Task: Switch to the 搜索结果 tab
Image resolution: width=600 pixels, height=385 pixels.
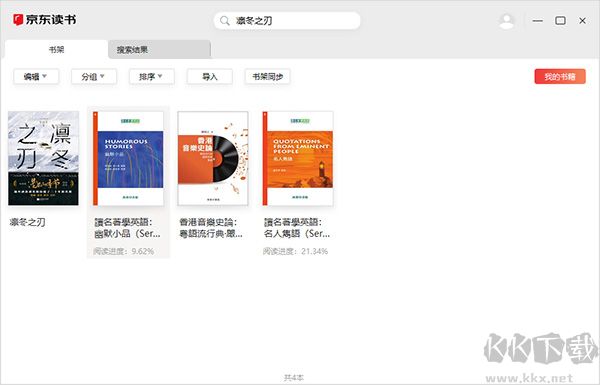Action: tap(159, 49)
